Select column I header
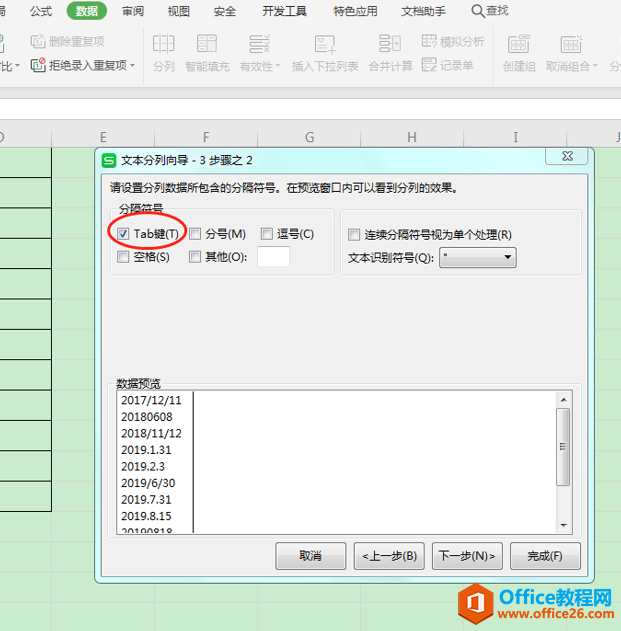 click(515, 138)
